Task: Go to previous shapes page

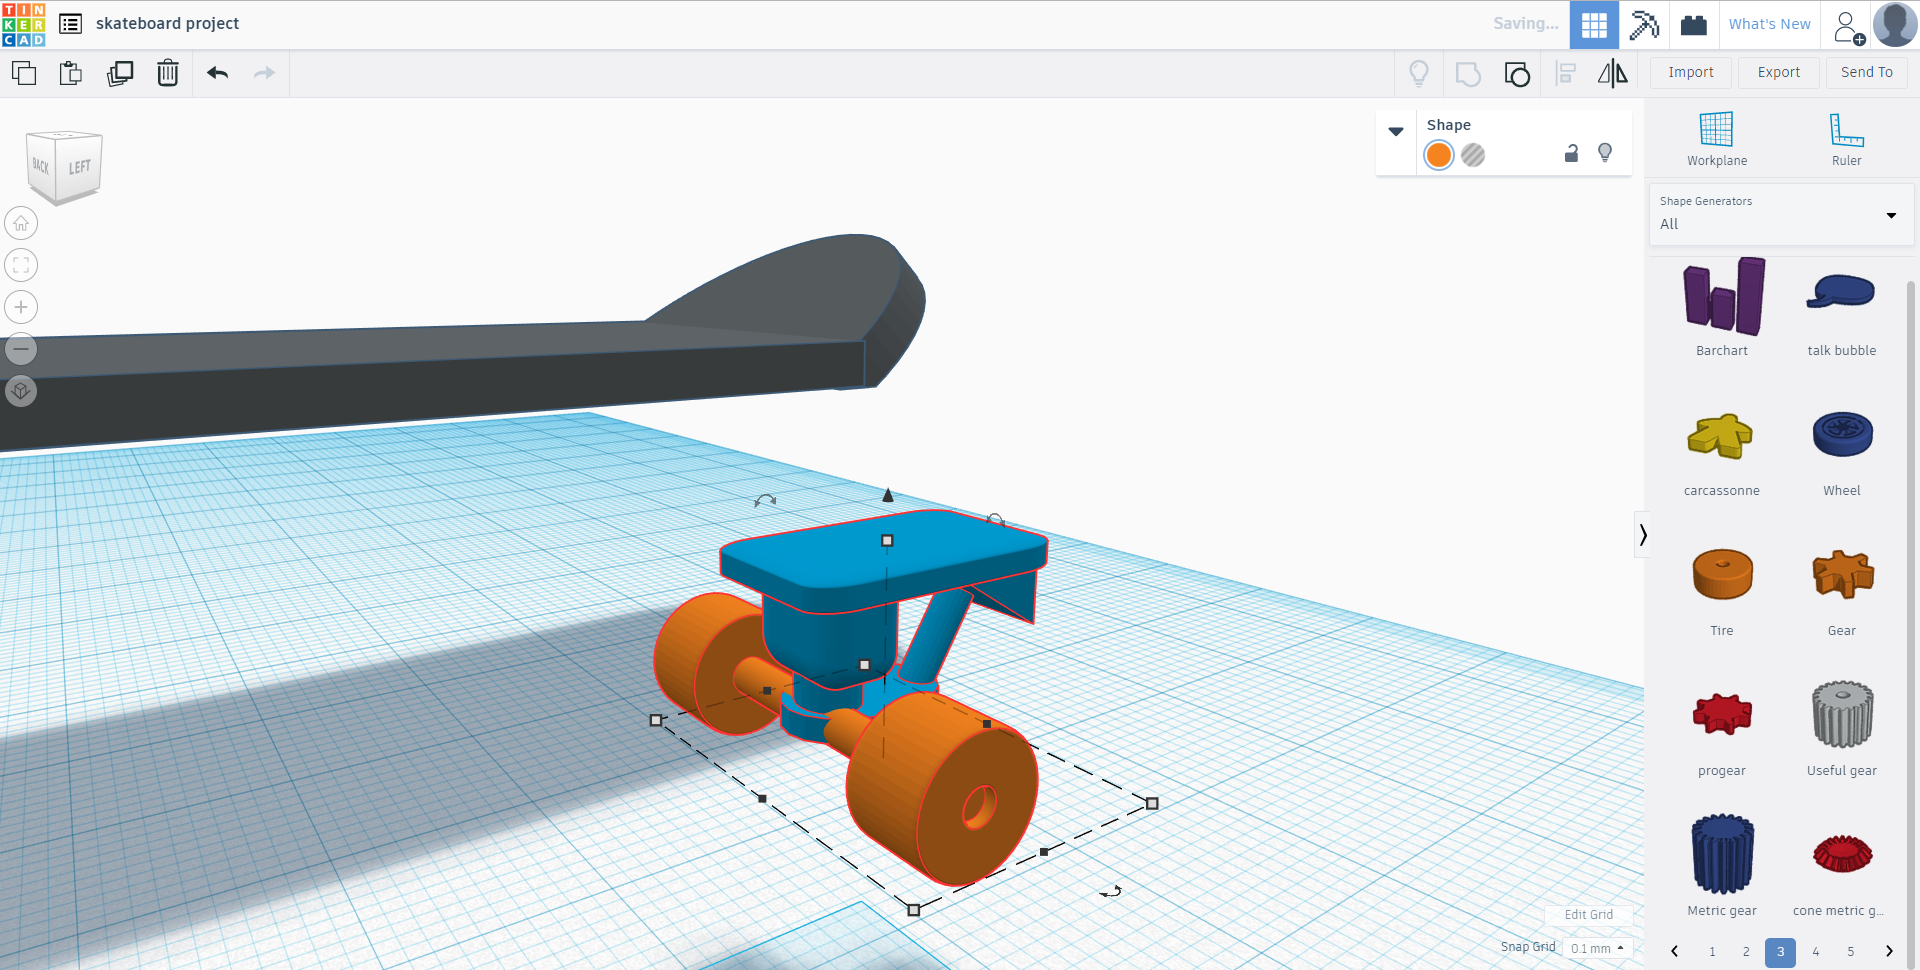Action: coord(1675,951)
